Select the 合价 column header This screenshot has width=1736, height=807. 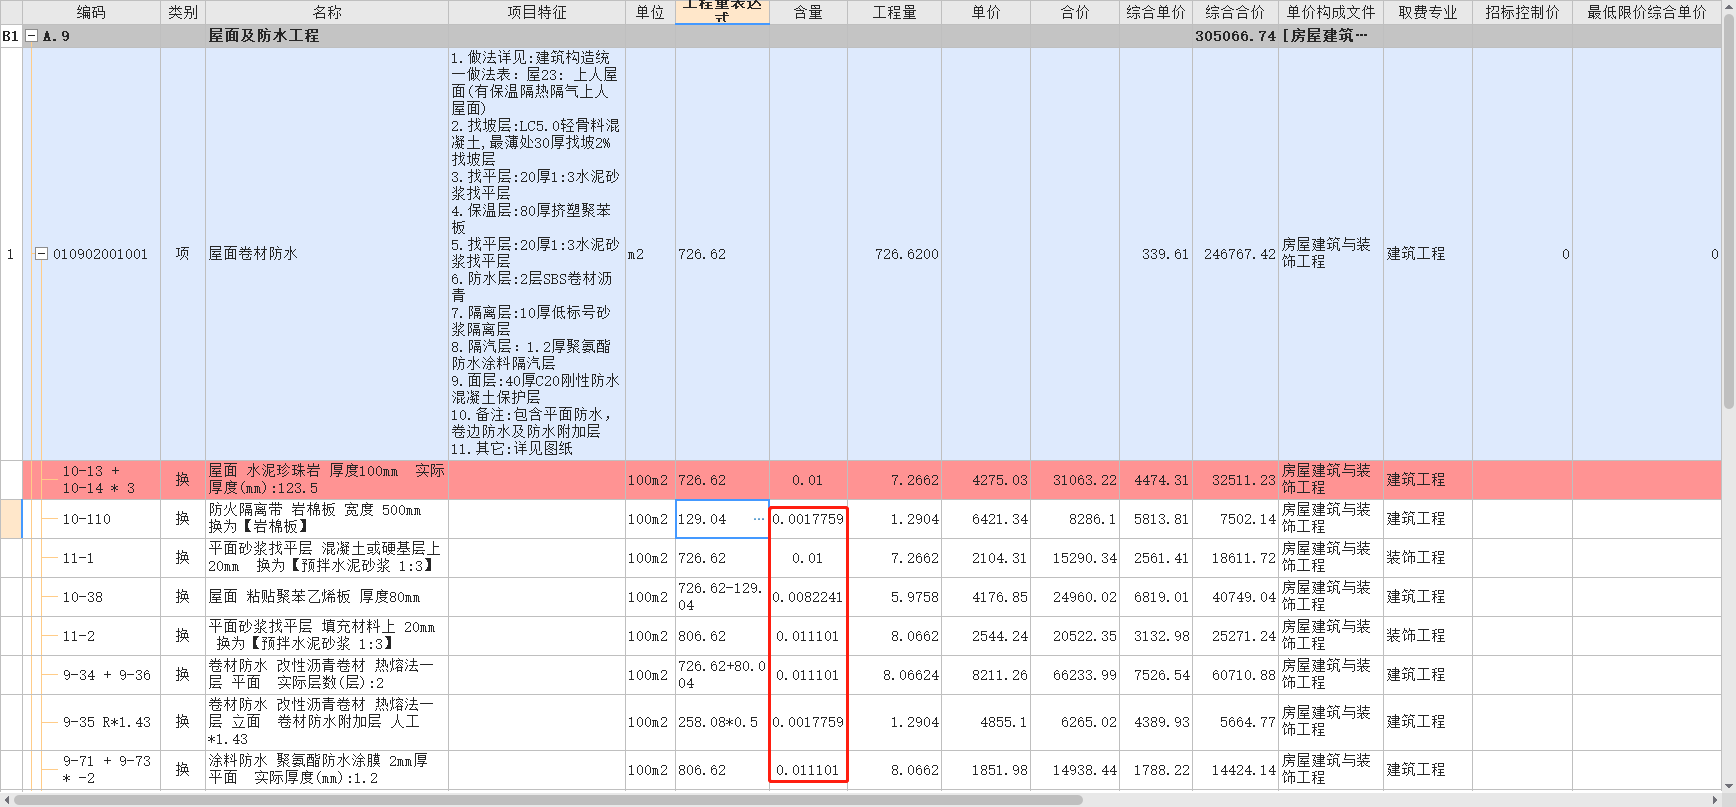(1075, 12)
